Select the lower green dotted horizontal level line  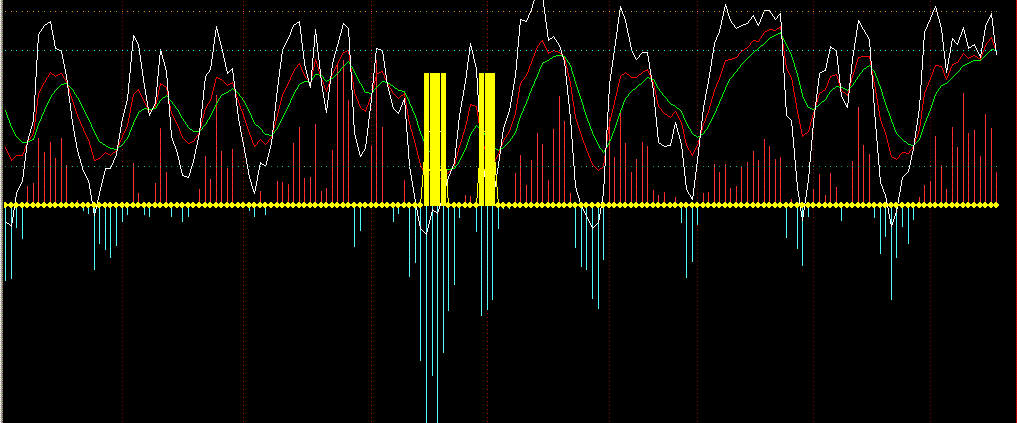pyautogui.click(x=501, y=167)
